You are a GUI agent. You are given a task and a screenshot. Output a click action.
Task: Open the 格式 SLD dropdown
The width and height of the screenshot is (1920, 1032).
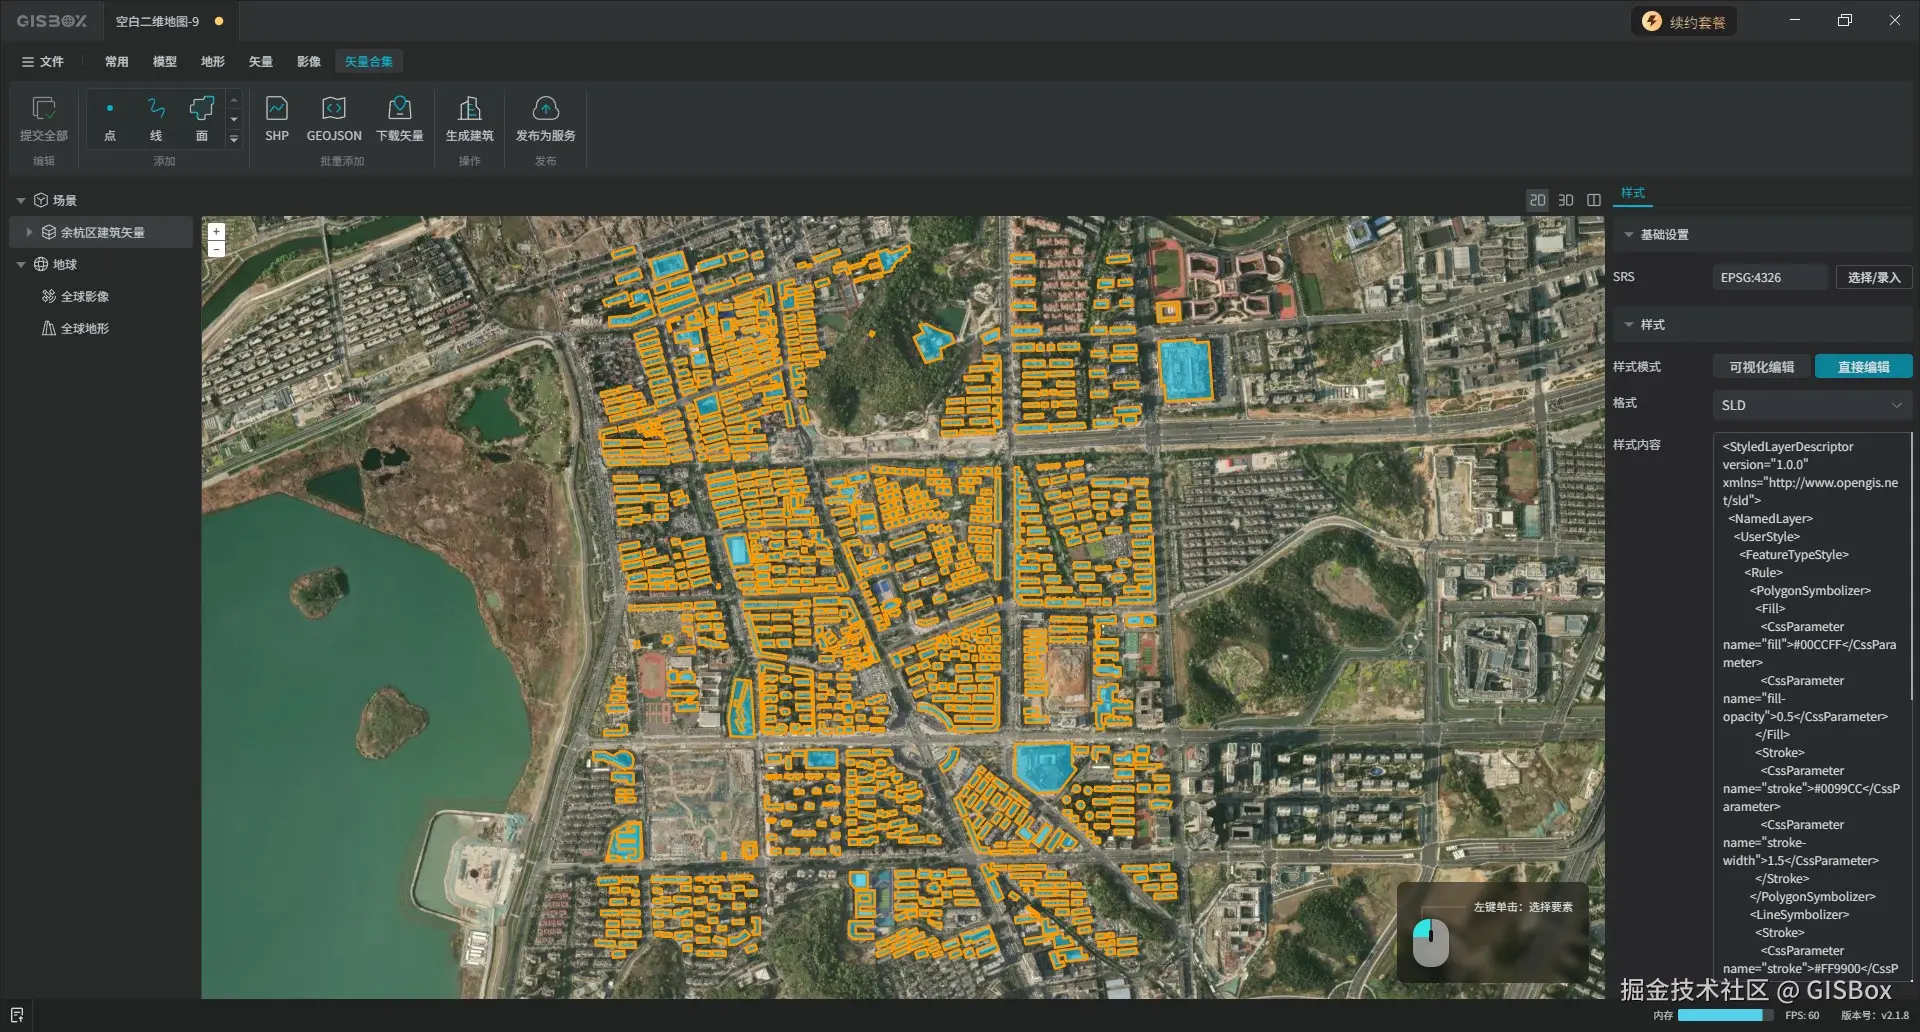point(1812,405)
